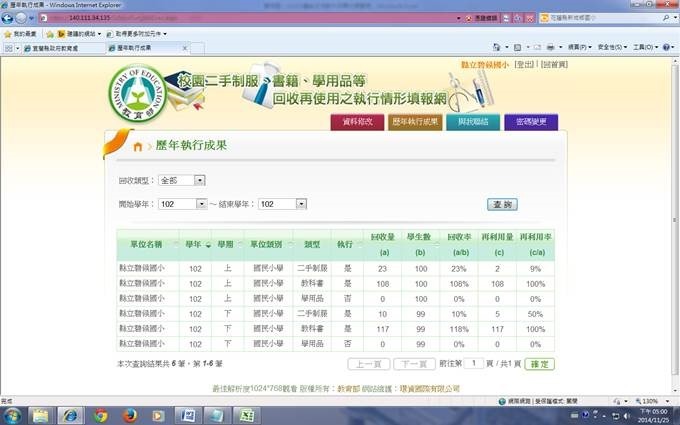Click the red stop-loading icon beside the address bar
This screenshot has height=425, width=680.
pos(530,18)
